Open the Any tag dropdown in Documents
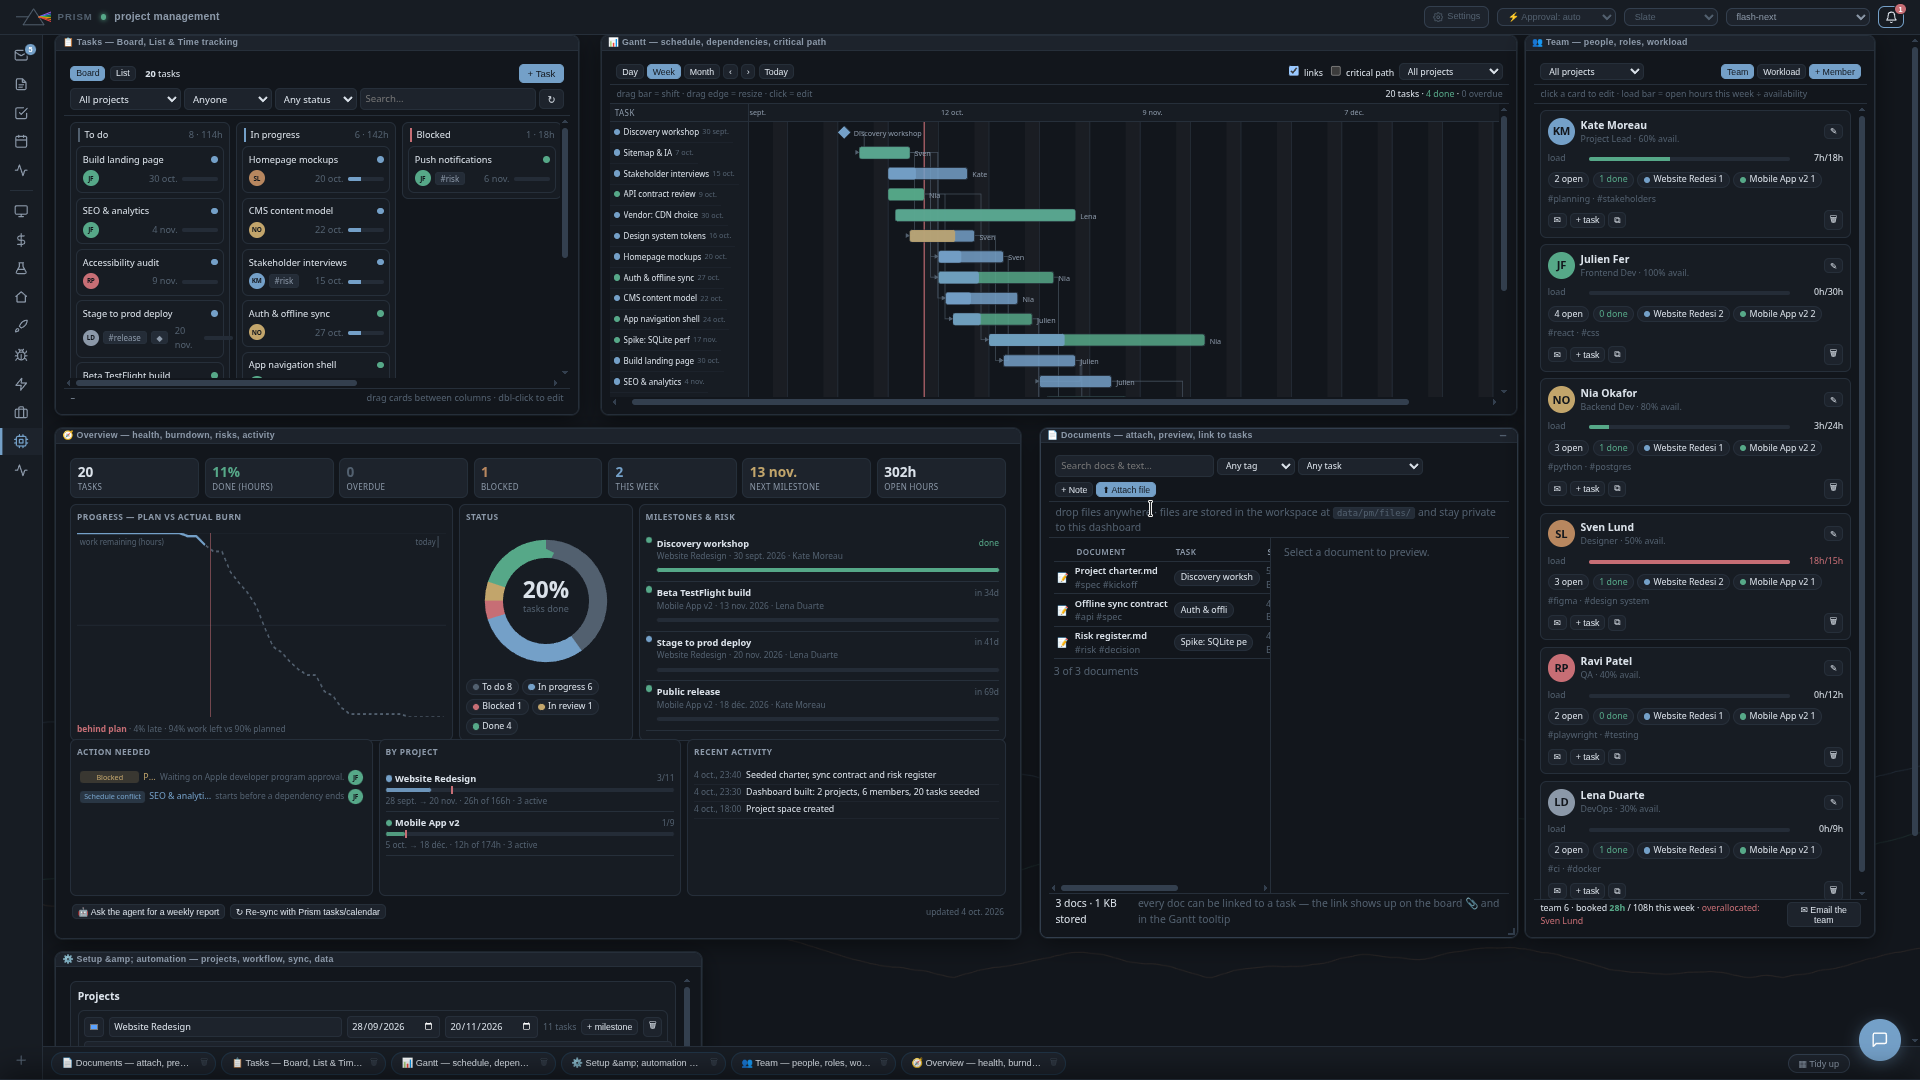The width and height of the screenshot is (1920, 1080). [1256, 466]
